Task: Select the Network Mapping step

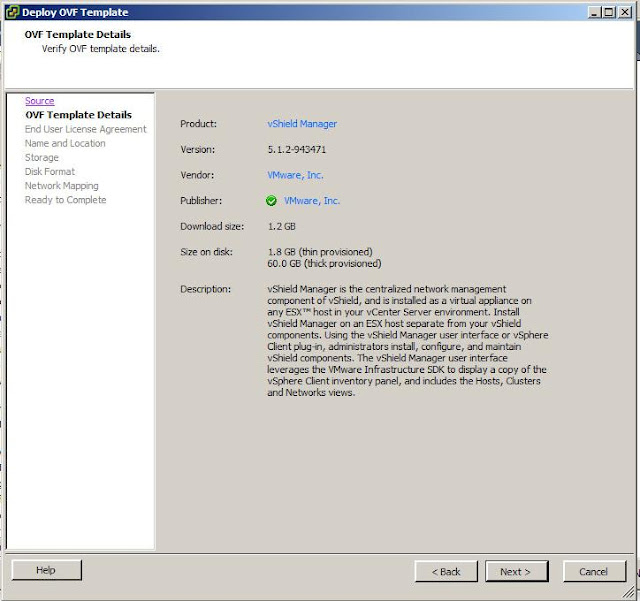Action: coord(62,186)
